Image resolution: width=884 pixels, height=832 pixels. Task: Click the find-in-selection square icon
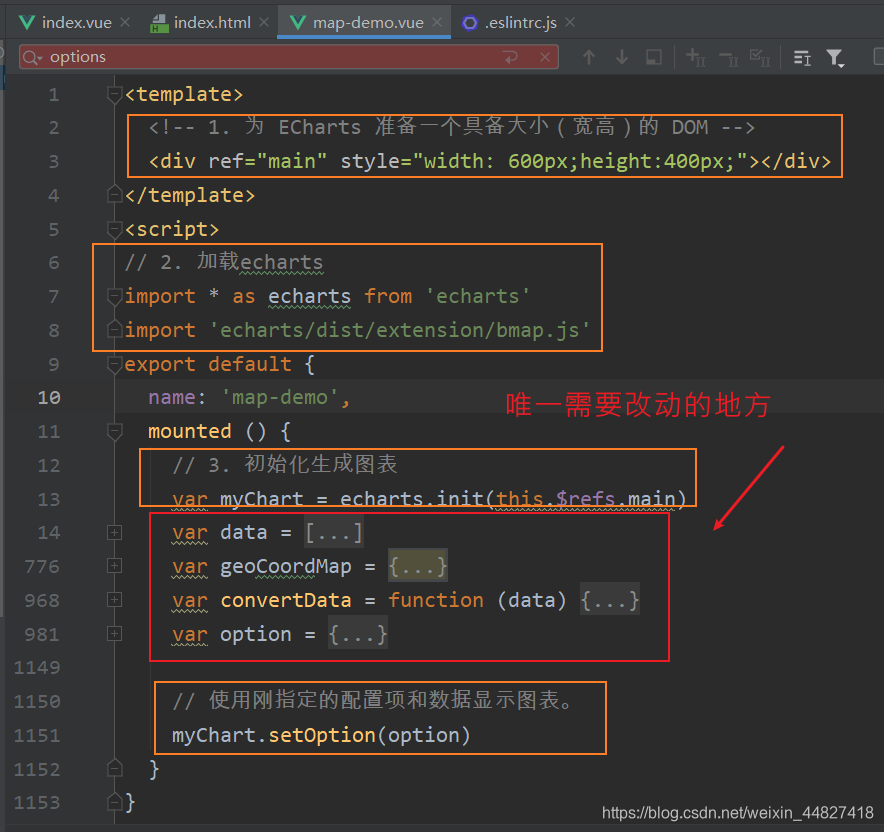coord(654,57)
